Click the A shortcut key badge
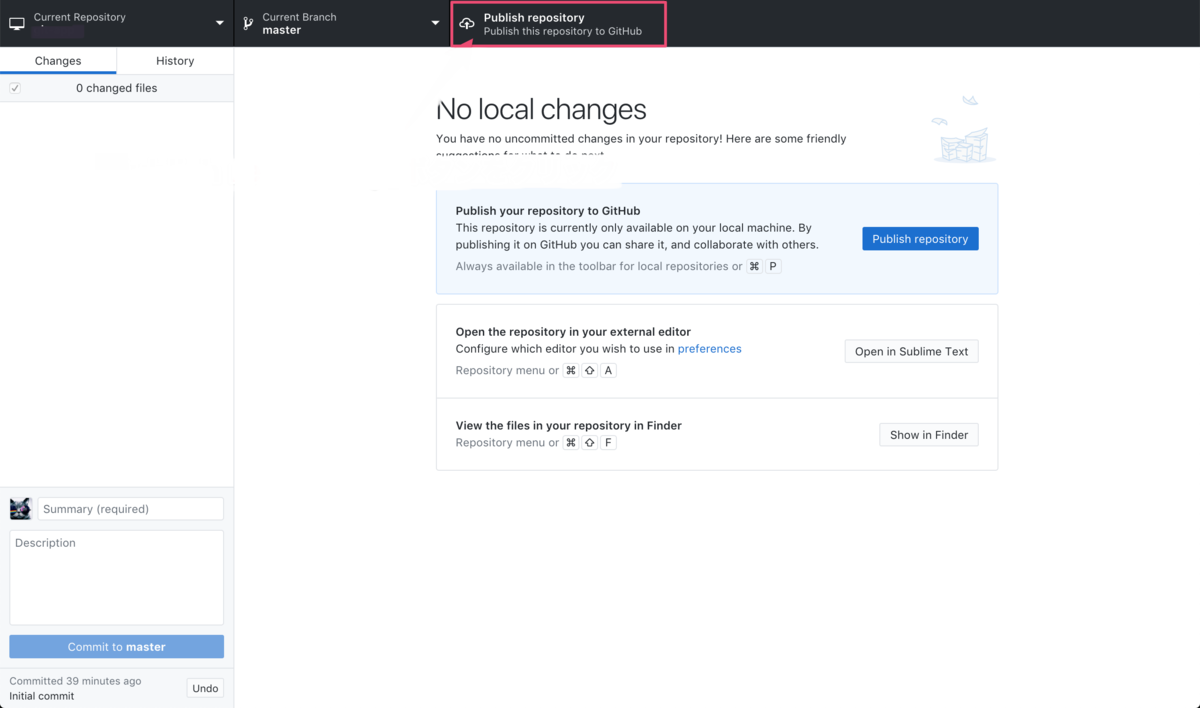This screenshot has width=1200, height=708. click(x=609, y=370)
